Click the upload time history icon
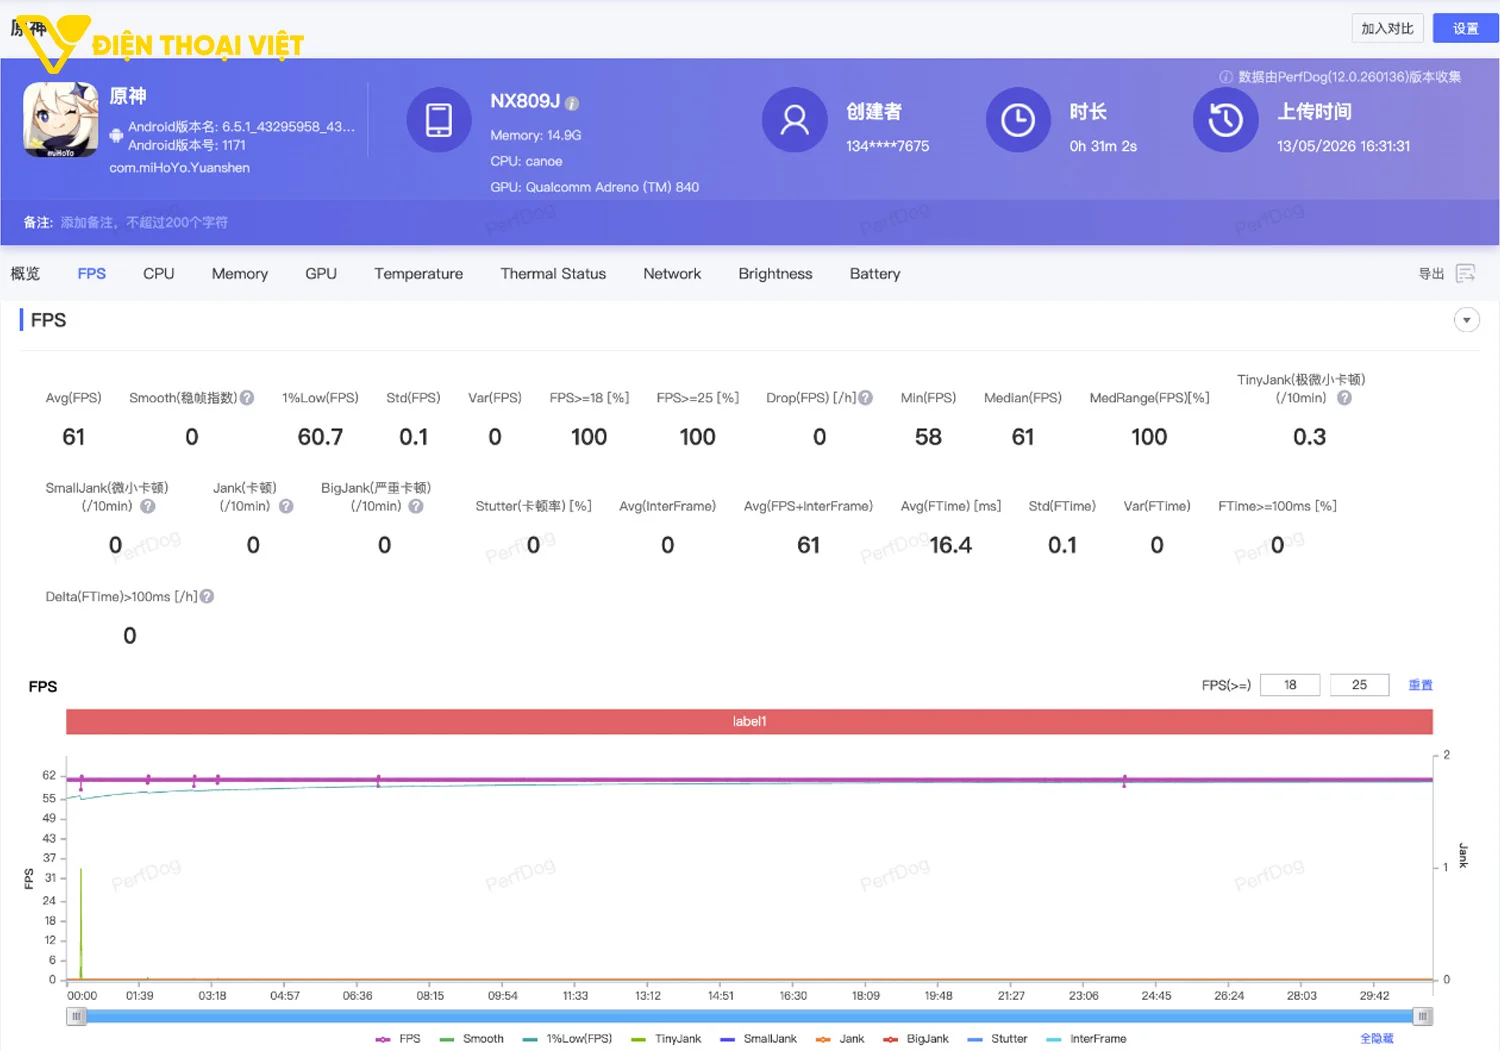This screenshot has width=1500, height=1051. click(1225, 120)
